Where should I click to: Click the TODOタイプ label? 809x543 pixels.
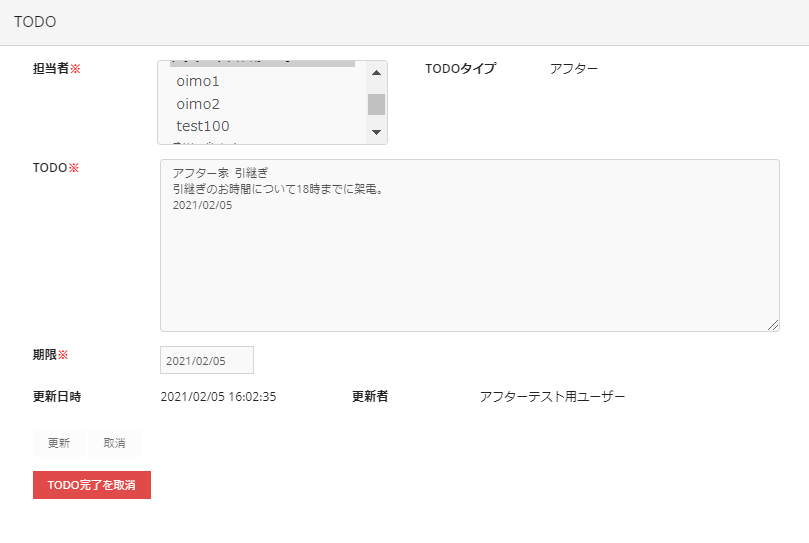(x=460, y=69)
